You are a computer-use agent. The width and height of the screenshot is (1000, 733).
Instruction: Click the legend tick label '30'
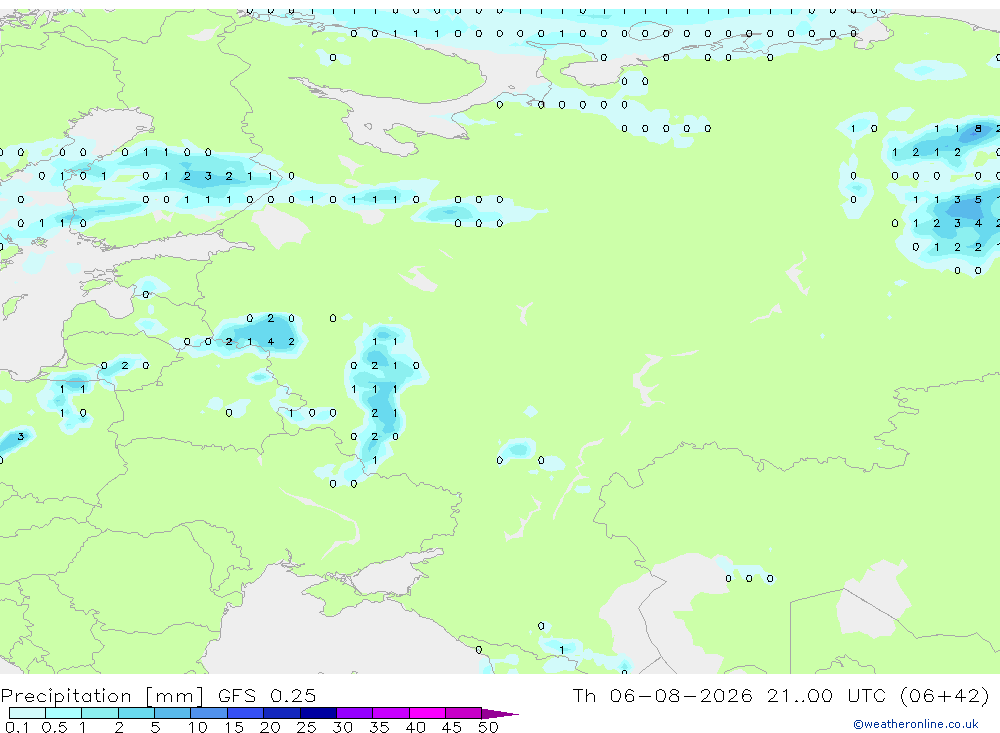[x=343, y=727]
